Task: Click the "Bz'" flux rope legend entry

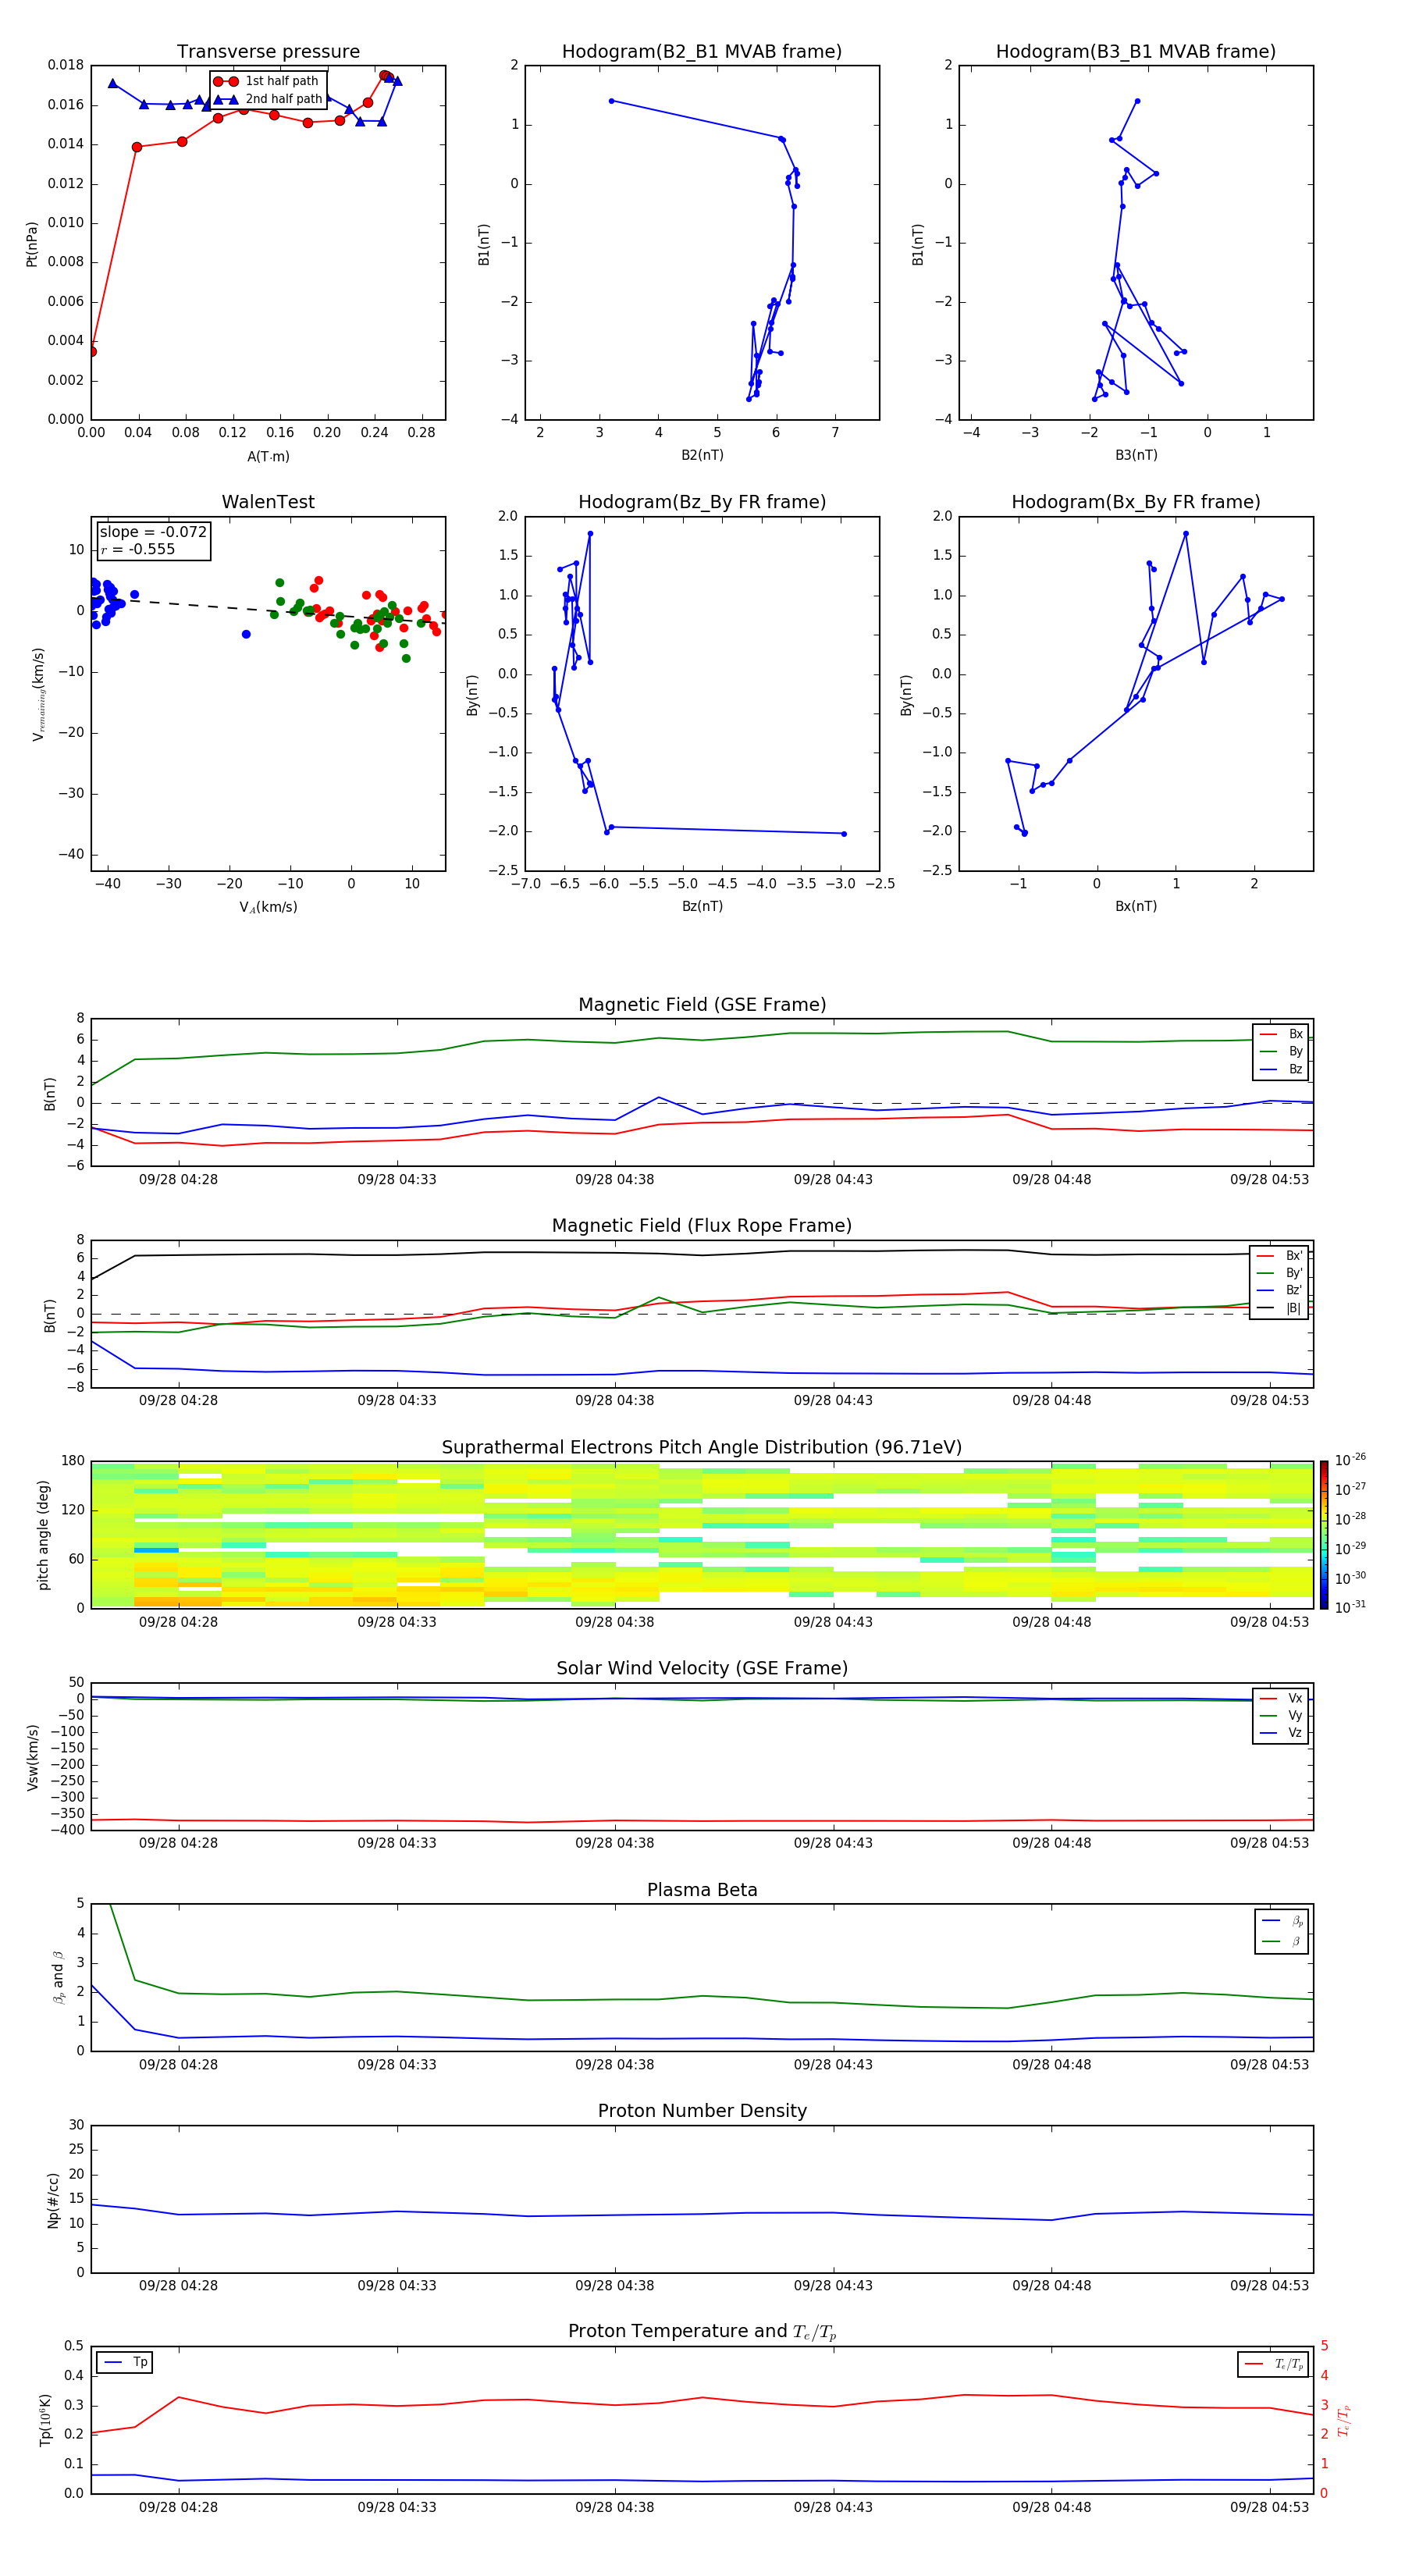Action: [1280, 1290]
